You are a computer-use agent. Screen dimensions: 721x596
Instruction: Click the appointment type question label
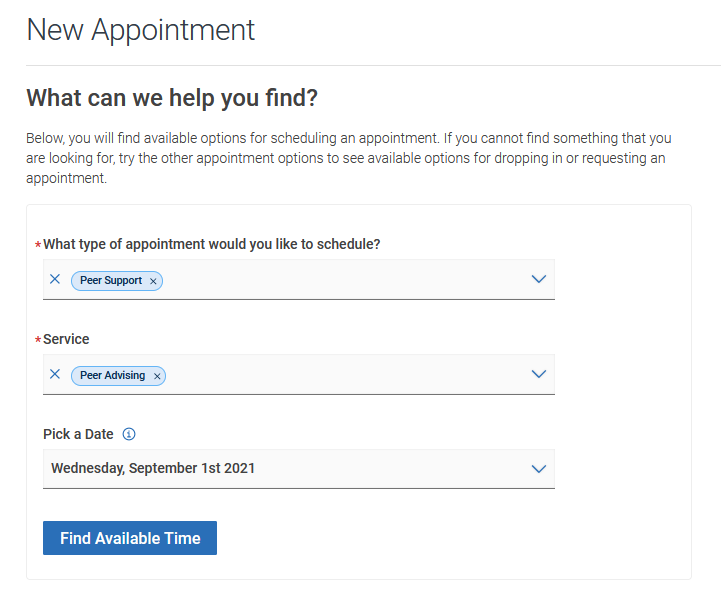212,244
